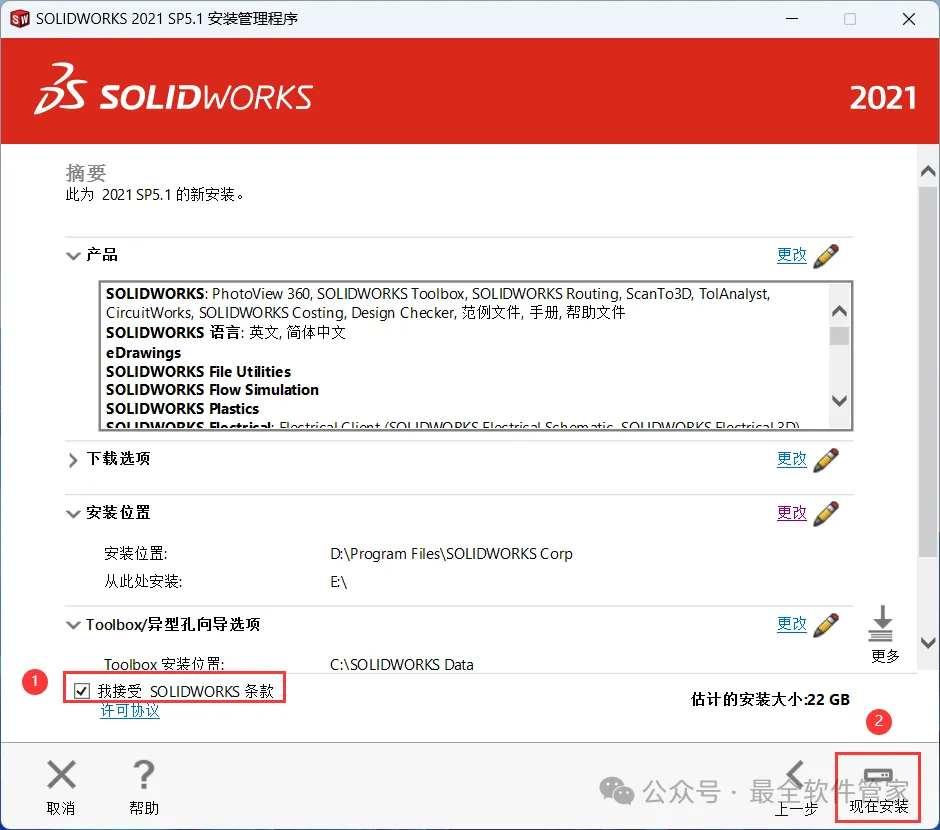
Task: Select SOLIDWORKS Plastics entry
Action: click(182, 409)
